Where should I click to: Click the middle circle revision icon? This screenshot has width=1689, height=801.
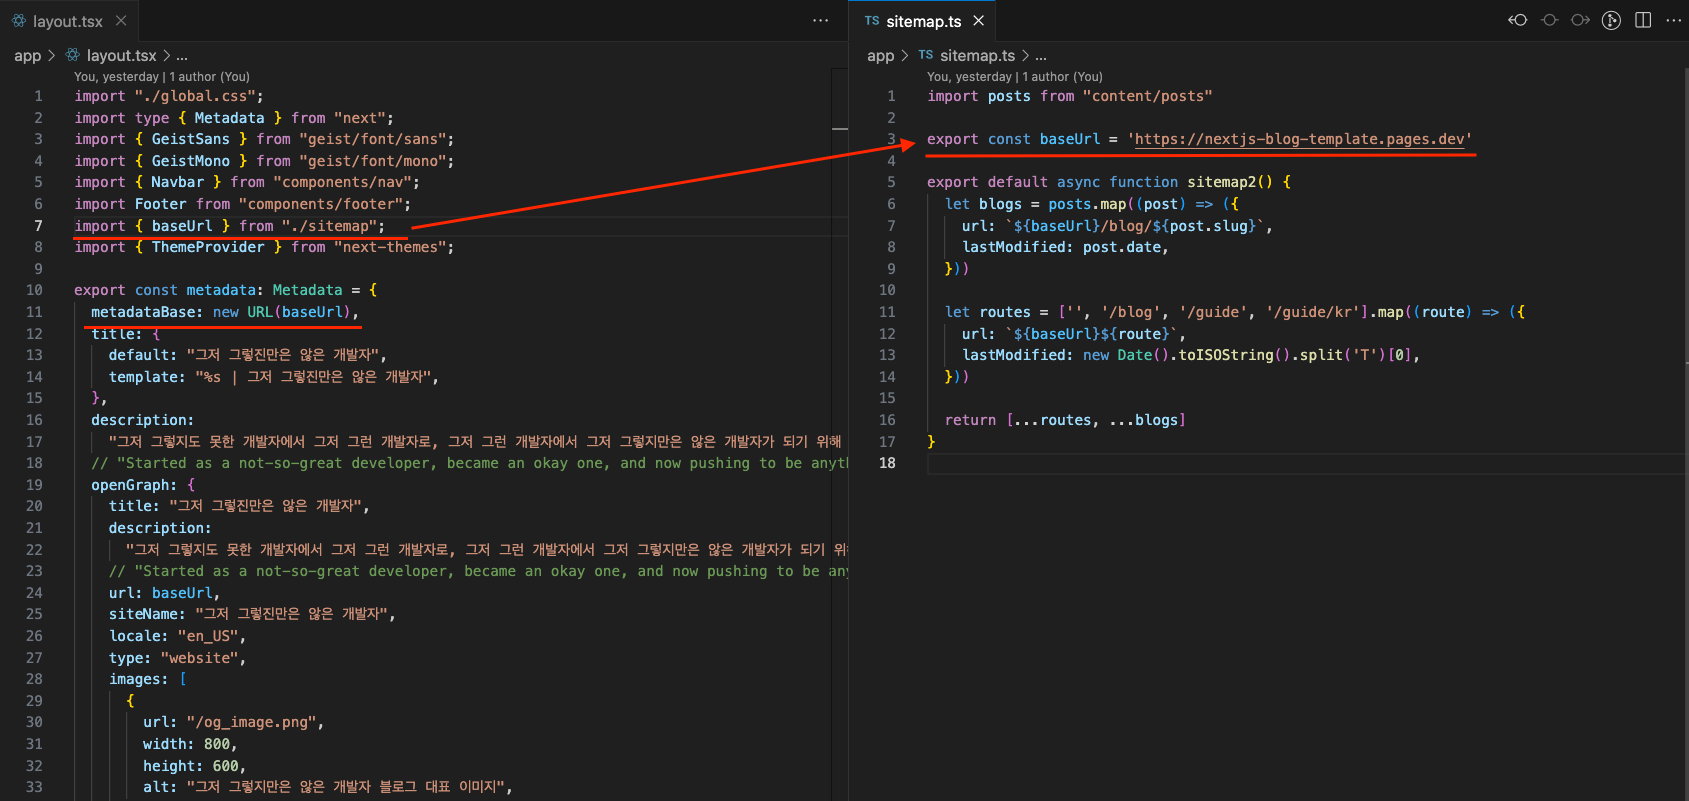coord(1550,20)
